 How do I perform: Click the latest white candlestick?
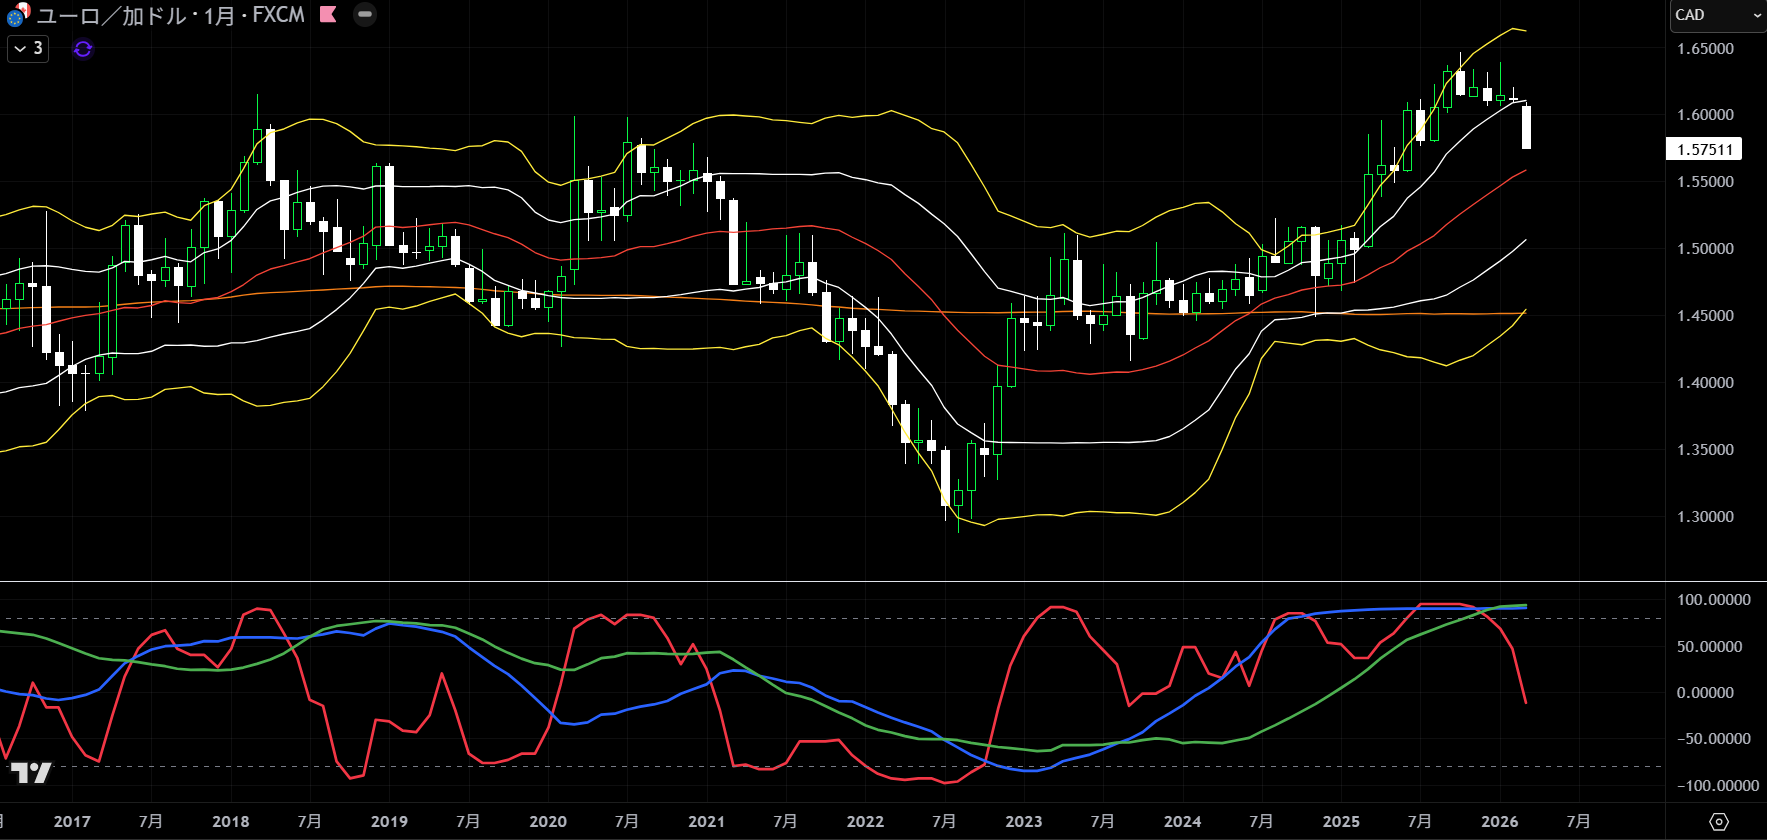pyautogui.click(x=1526, y=127)
